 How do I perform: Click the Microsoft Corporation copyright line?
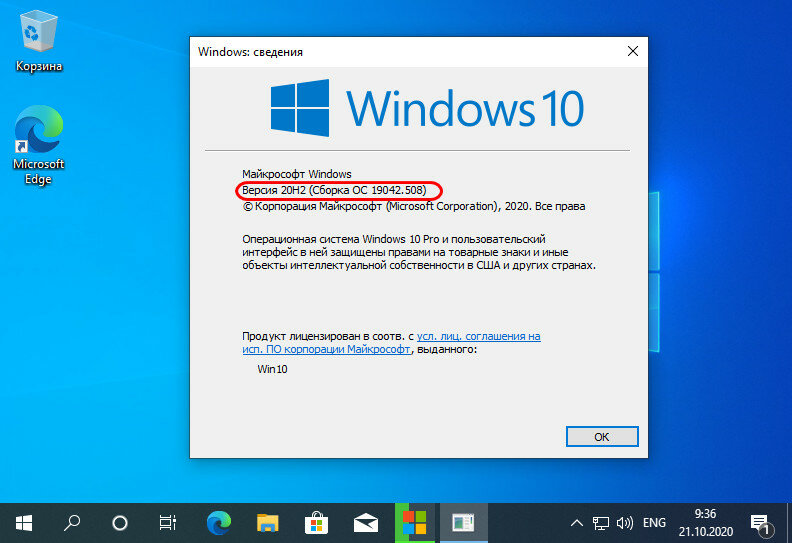click(414, 206)
